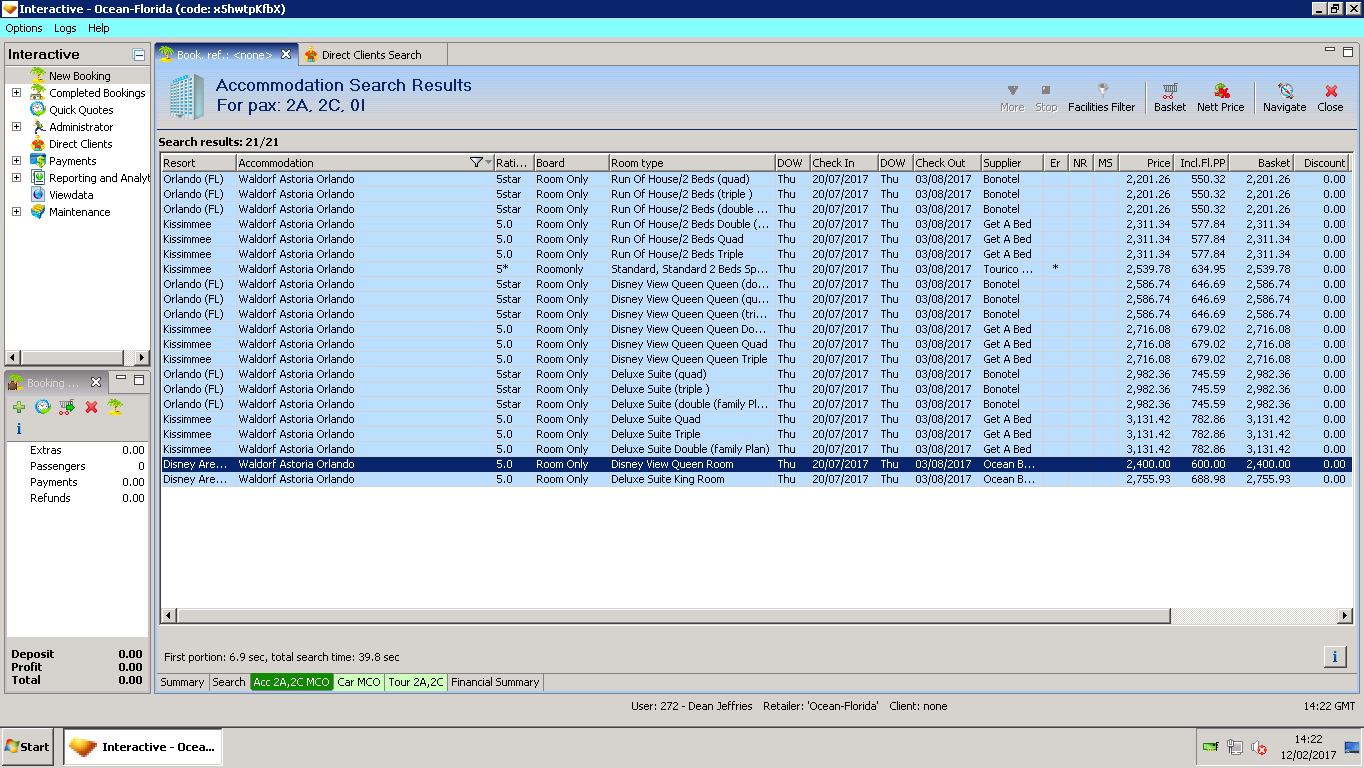Image resolution: width=1364 pixels, height=768 pixels.
Task: Click the Start button
Action: click(x=28, y=747)
